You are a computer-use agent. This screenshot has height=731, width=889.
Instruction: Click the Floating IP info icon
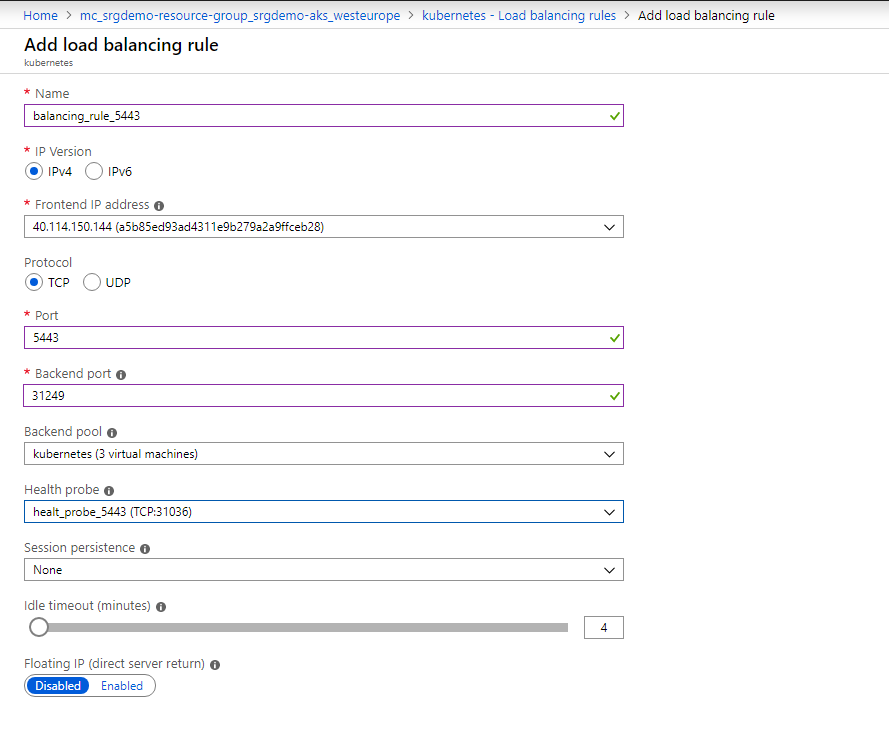(x=213, y=664)
